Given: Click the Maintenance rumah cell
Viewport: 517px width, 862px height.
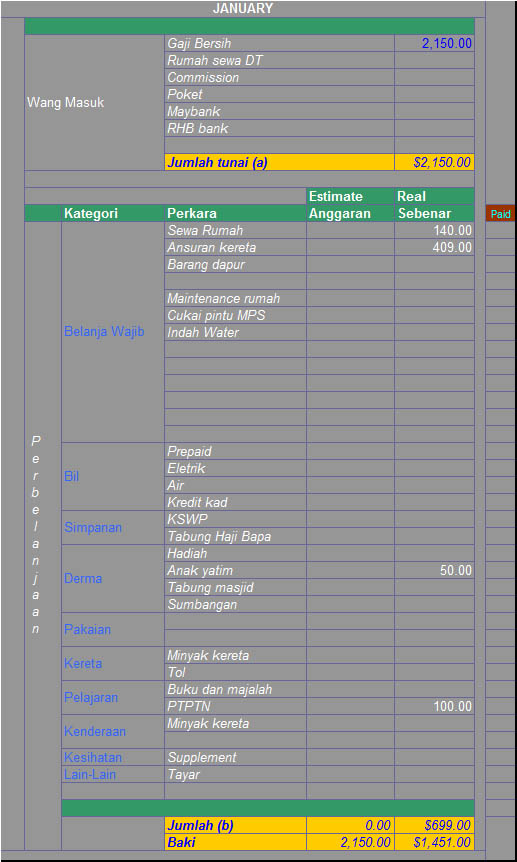Looking at the screenshot, I should coord(235,299).
